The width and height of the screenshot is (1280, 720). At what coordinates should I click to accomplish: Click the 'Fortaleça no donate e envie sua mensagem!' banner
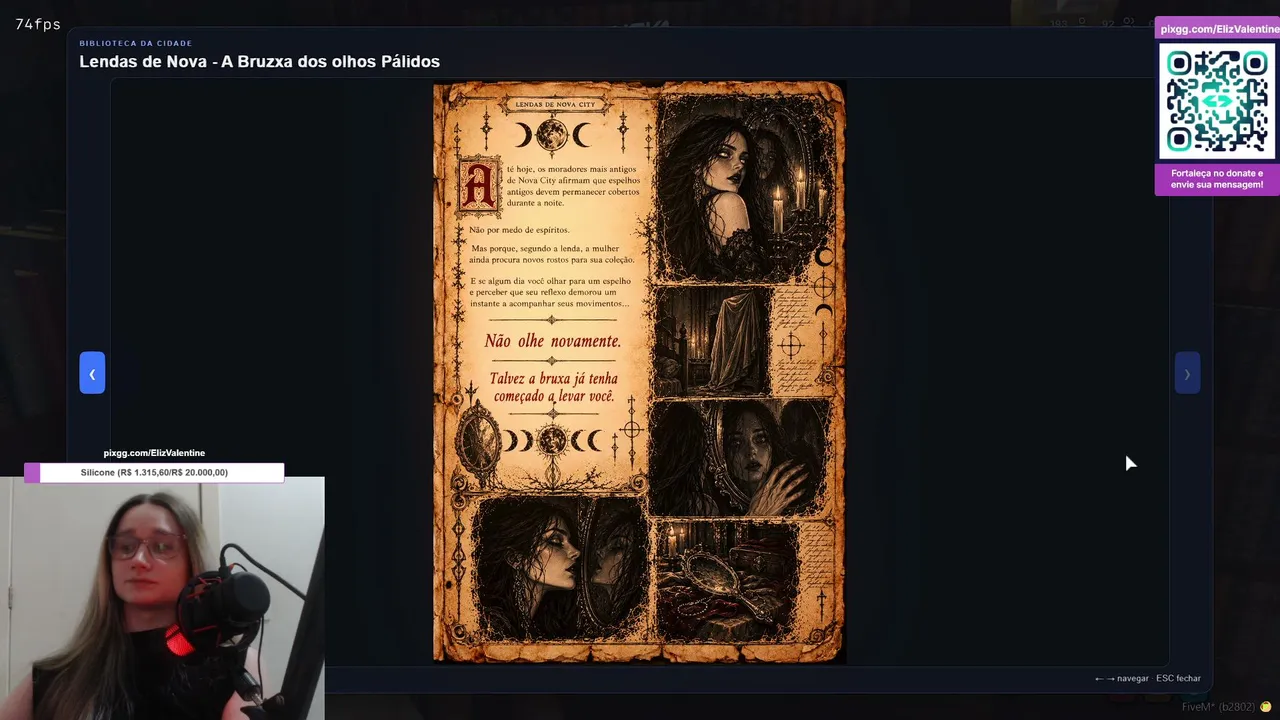(1217, 179)
